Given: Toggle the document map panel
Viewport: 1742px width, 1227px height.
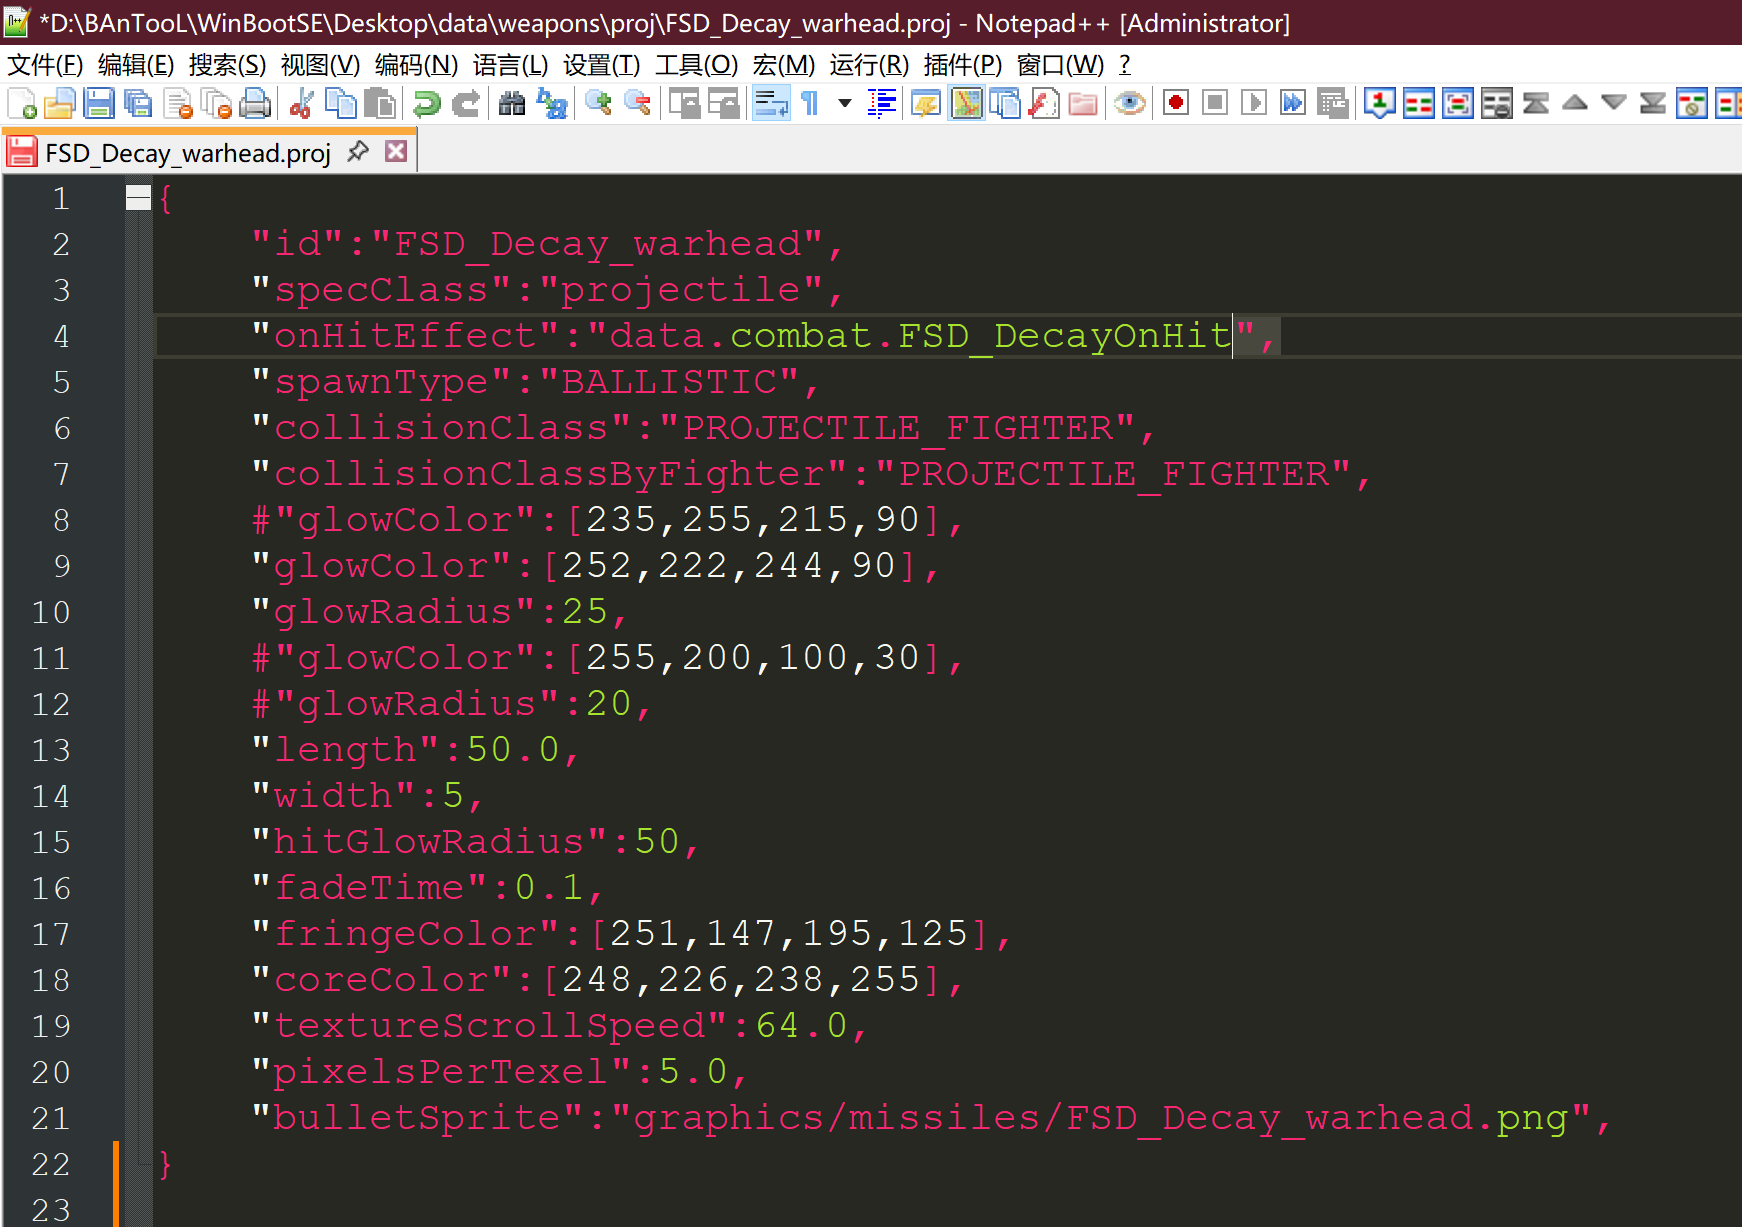Looking at the screenshot, I should (x=967, y=103).
